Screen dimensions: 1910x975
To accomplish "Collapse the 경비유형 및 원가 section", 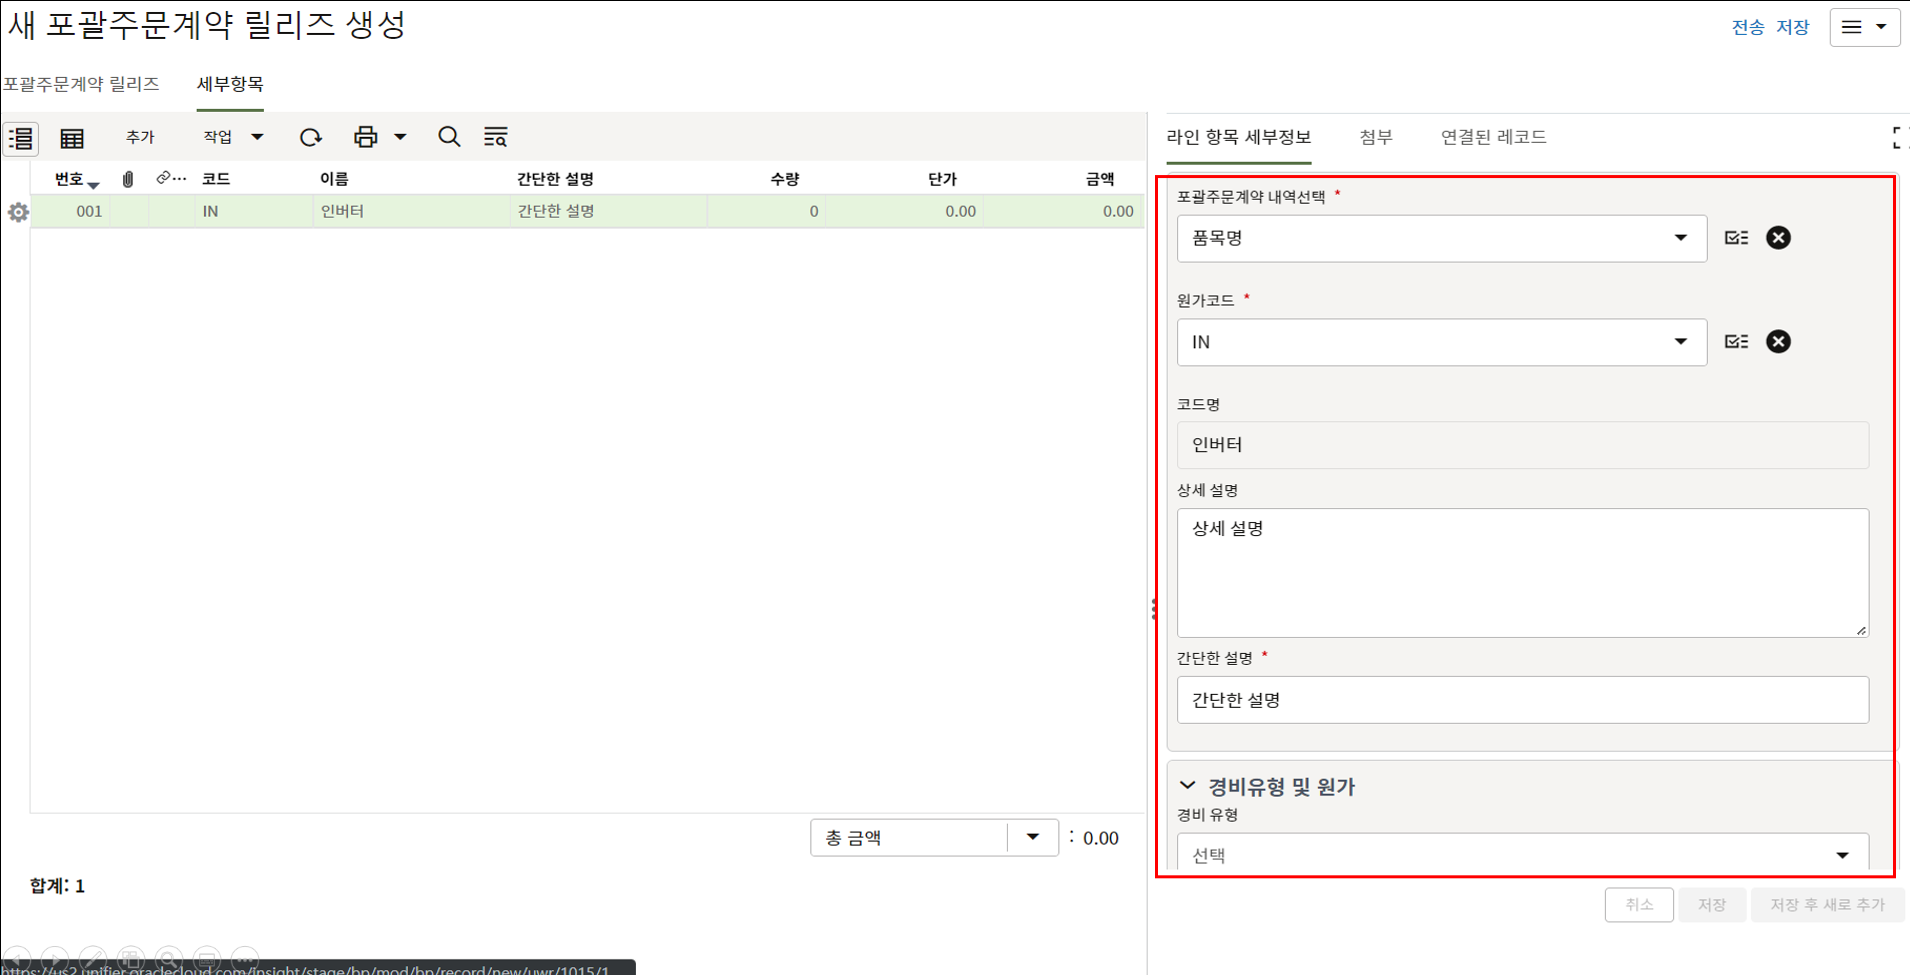I will (1187, 786).
